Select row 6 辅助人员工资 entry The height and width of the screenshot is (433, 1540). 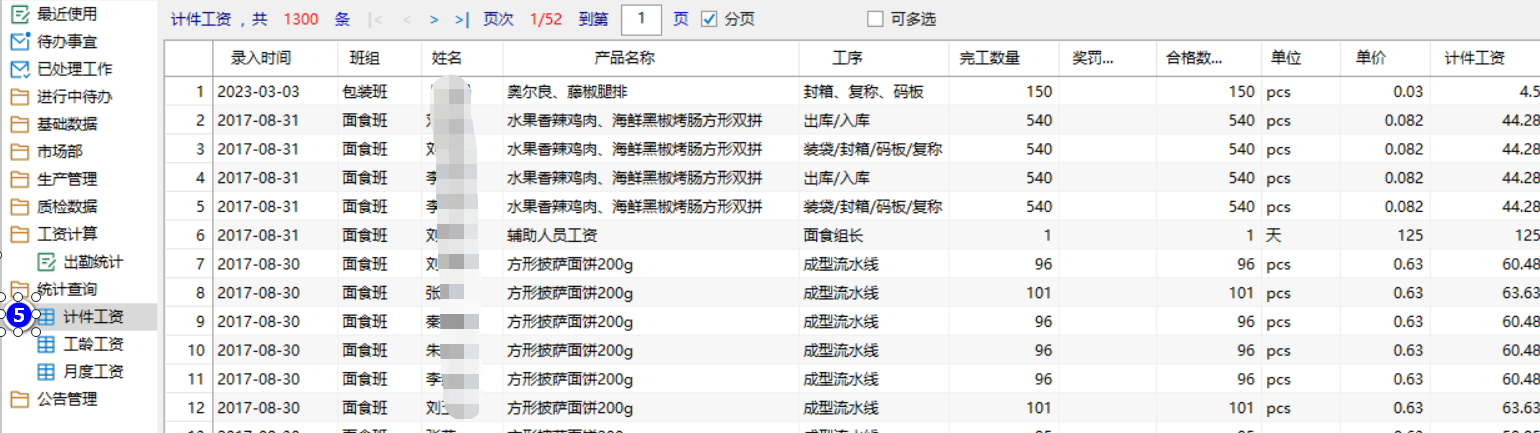tap(553, 236)
